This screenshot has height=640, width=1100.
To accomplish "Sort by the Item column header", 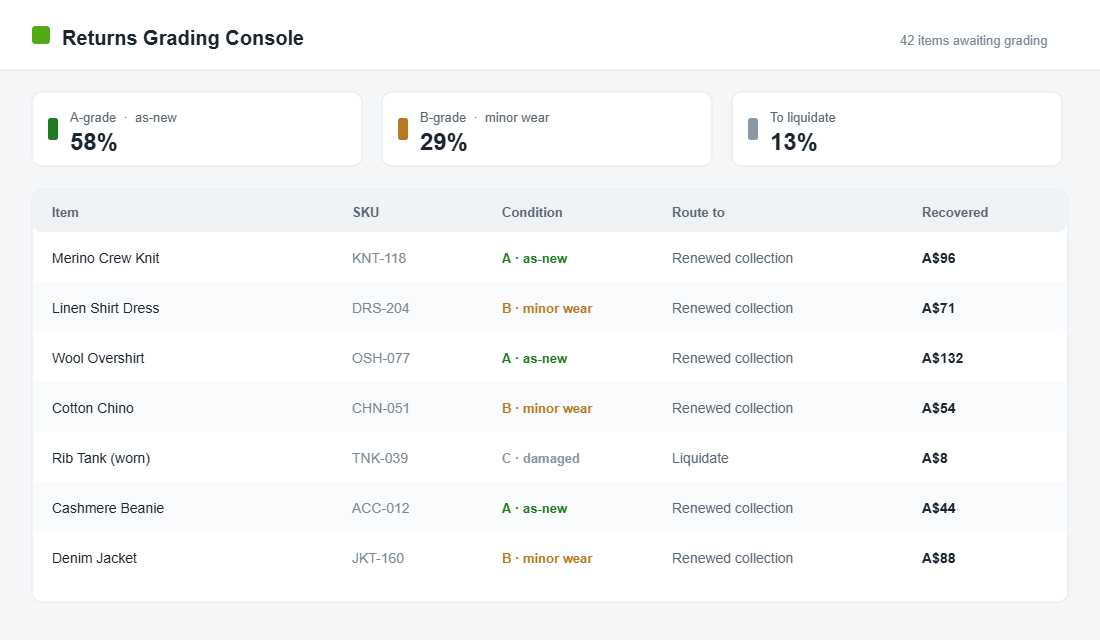I will [65, 213].
